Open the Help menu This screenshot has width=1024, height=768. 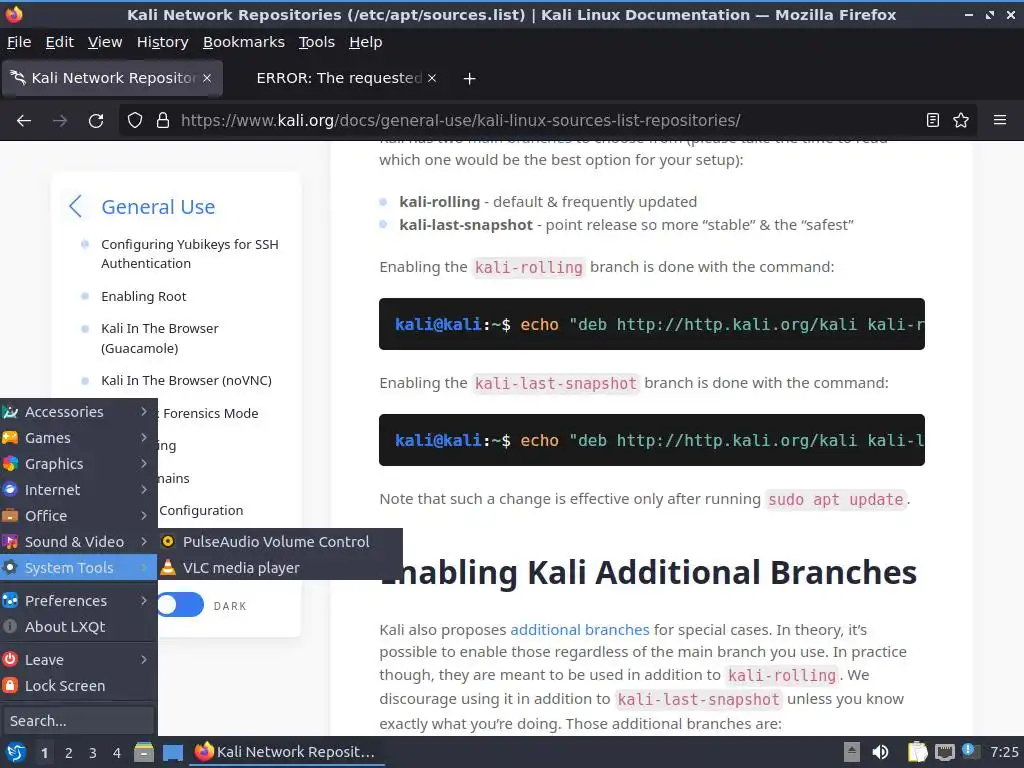coord(366,42)
